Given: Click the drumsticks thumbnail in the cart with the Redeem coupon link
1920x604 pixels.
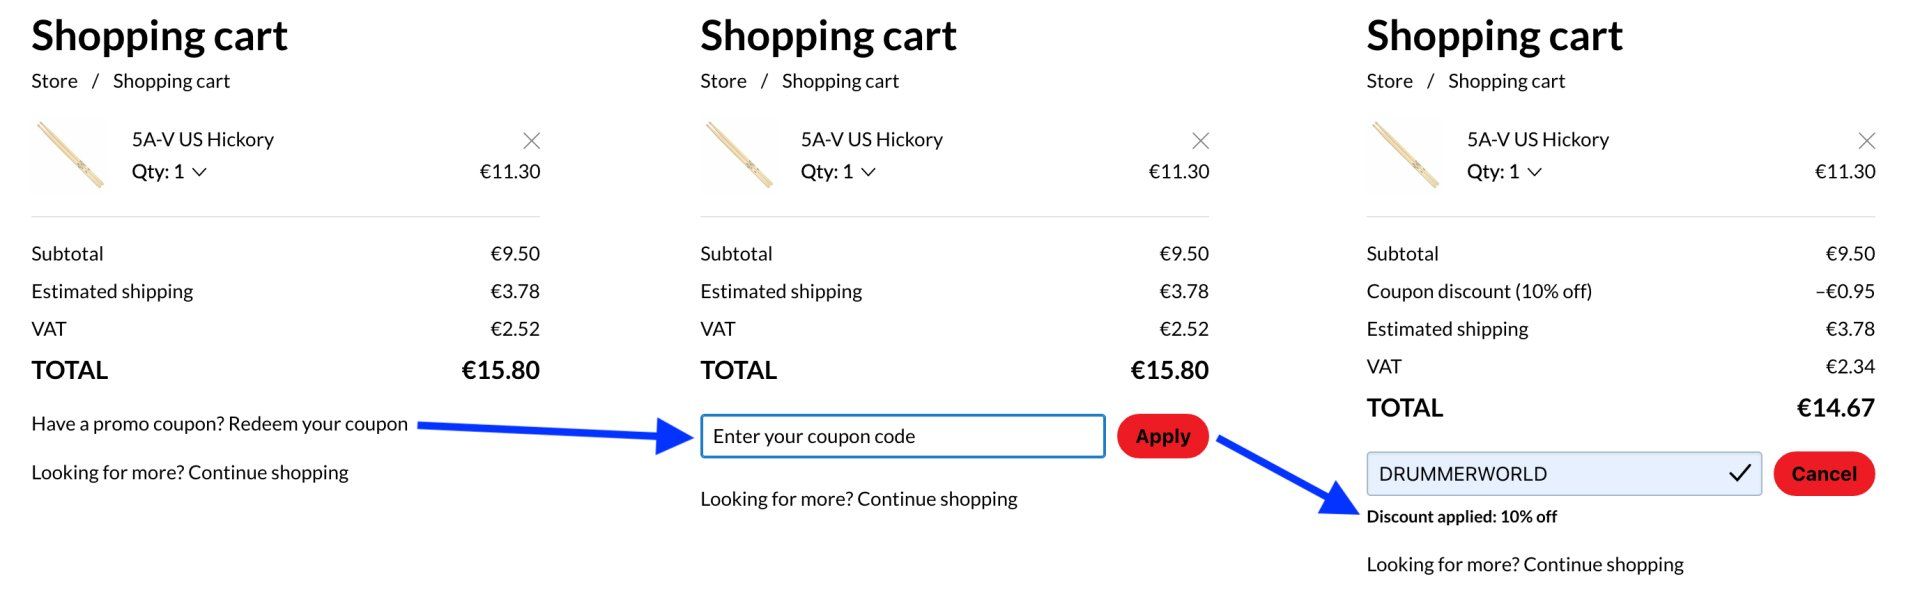Looking at the screenshot, I should tap(70, 155).
